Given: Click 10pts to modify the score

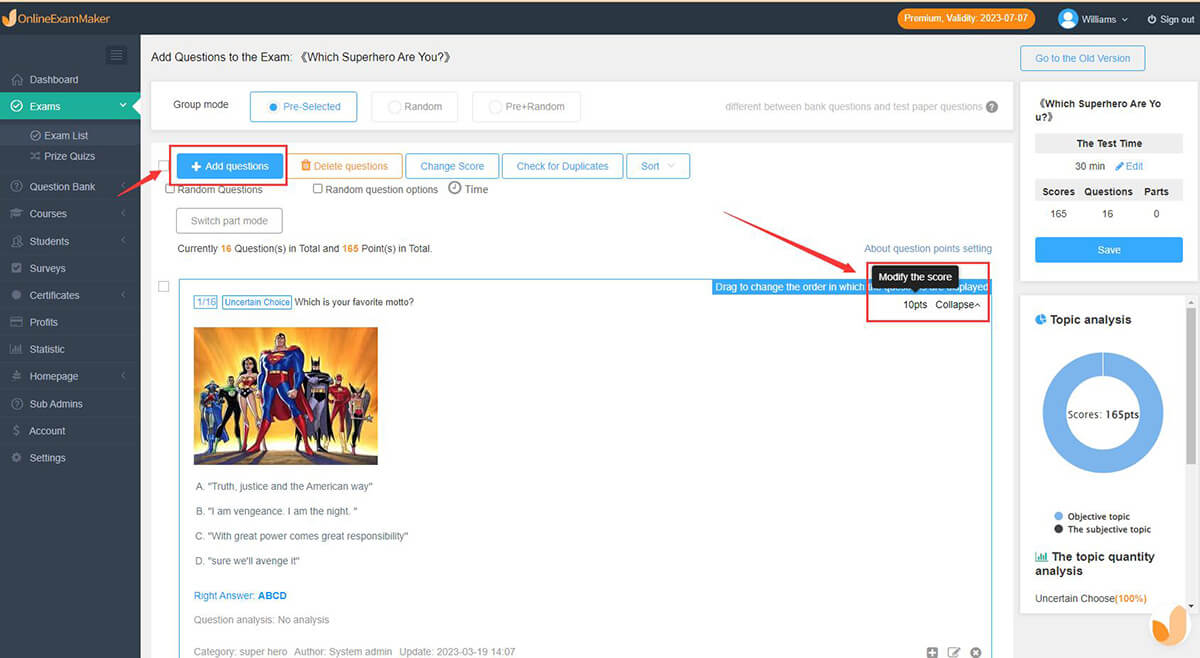Looking at the screenshot, I should point(915,304).
